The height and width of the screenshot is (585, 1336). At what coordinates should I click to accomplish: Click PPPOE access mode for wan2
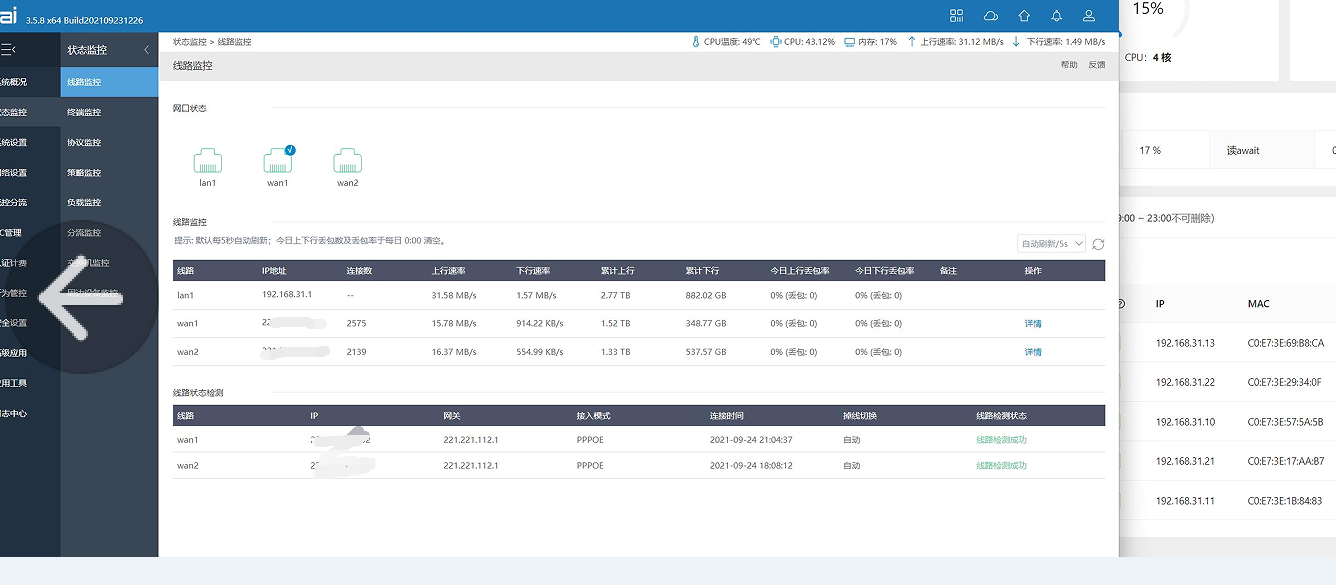click(x=592, y=466)
